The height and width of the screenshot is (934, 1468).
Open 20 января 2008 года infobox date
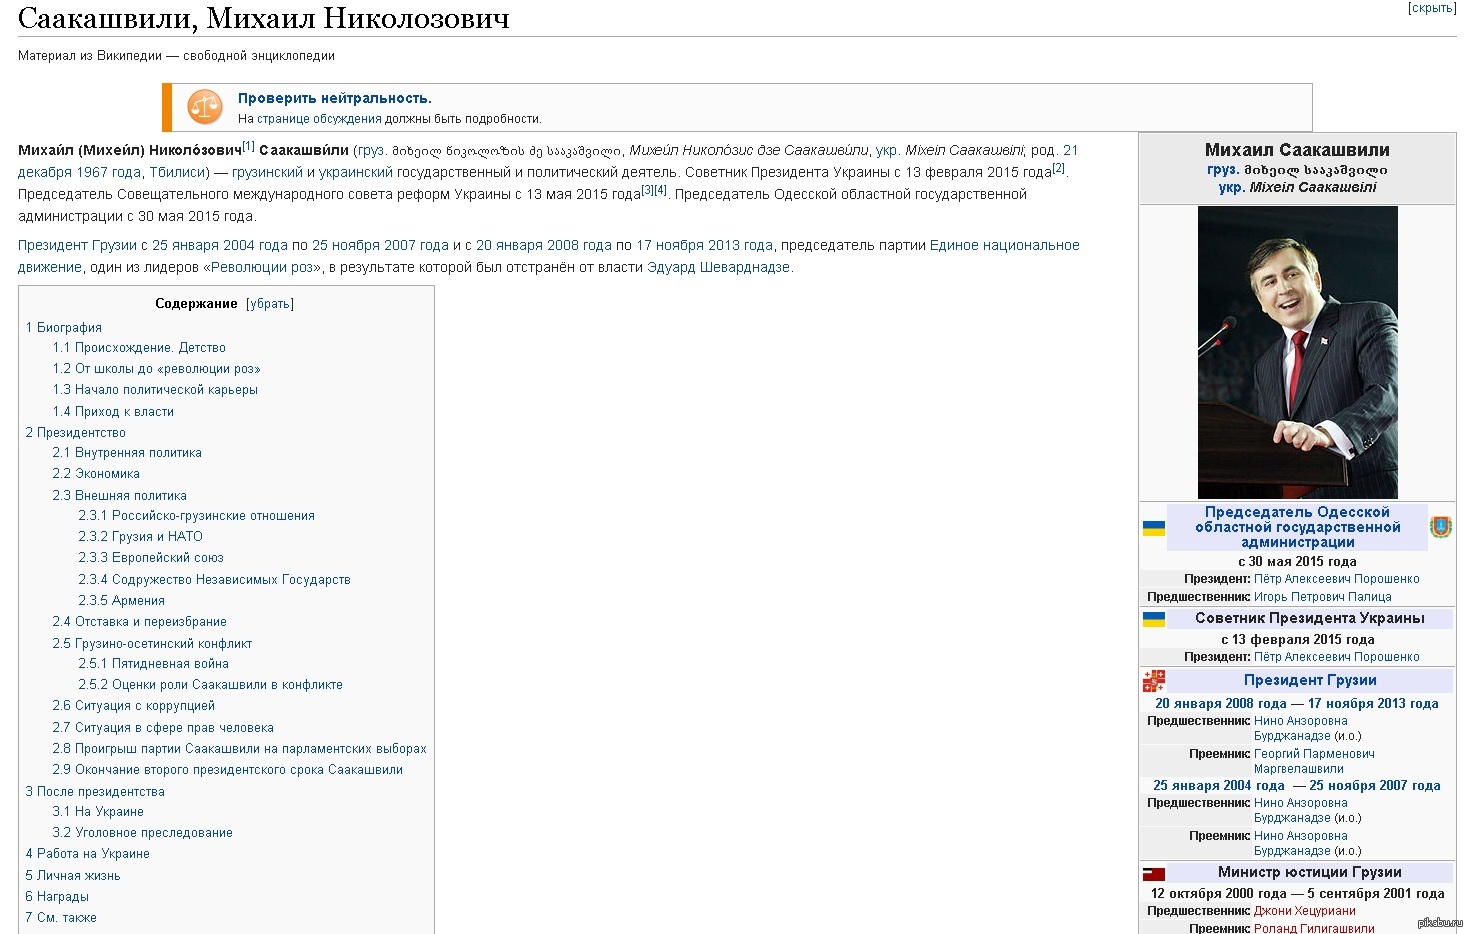coord(1221,704)
